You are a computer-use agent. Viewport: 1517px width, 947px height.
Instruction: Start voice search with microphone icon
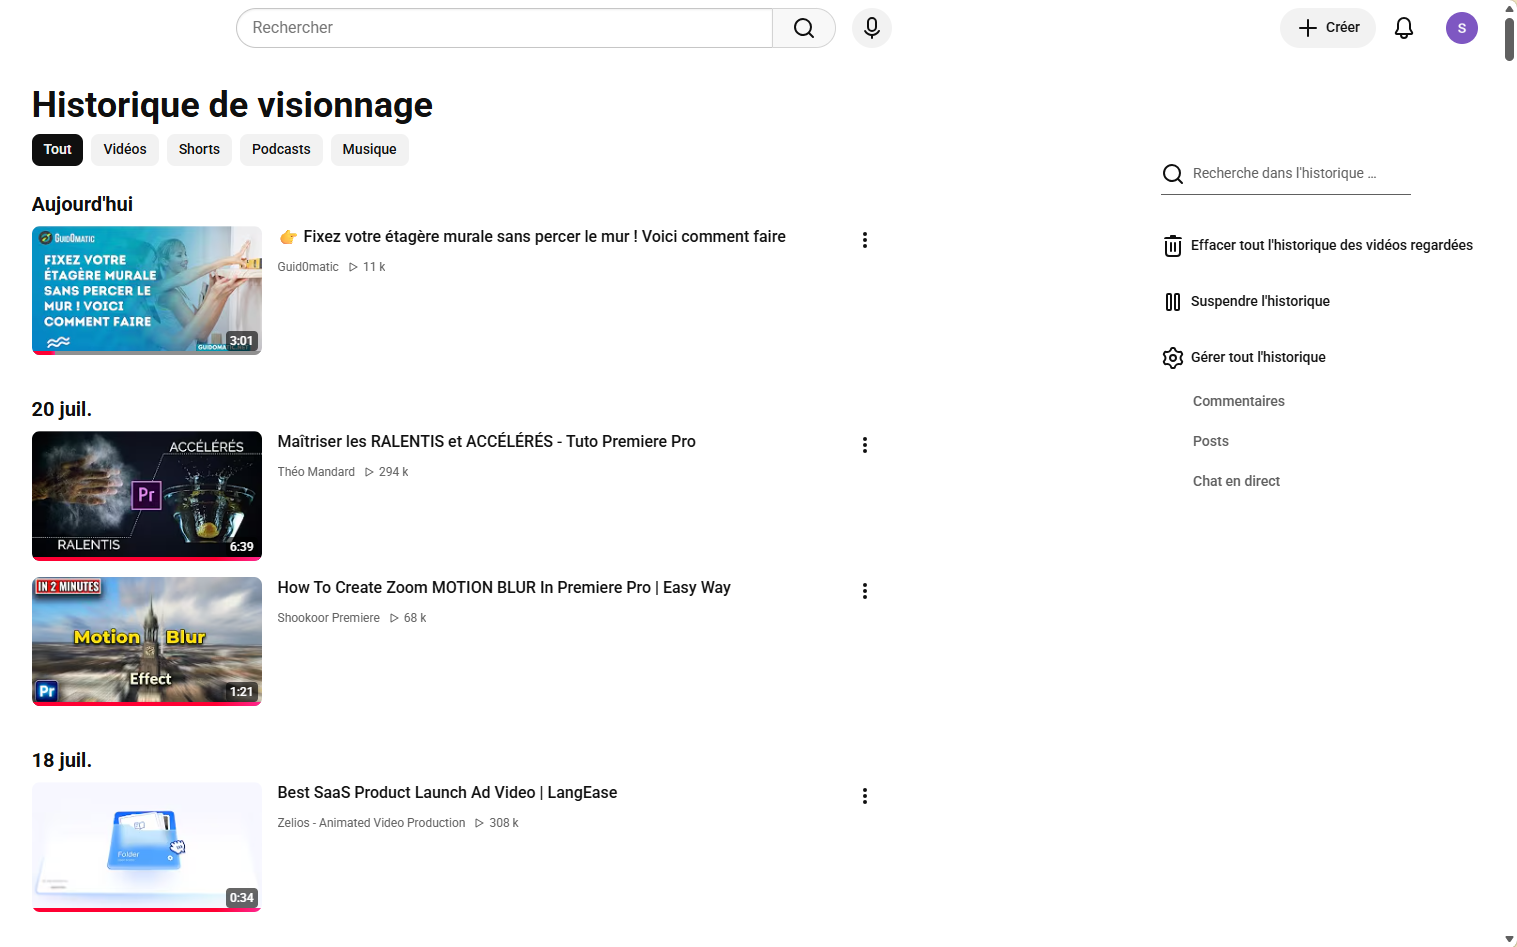872,28
